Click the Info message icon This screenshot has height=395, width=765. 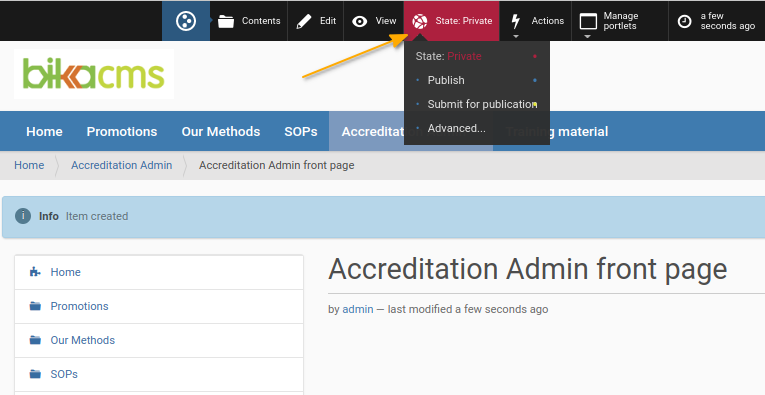pos(23,216)
